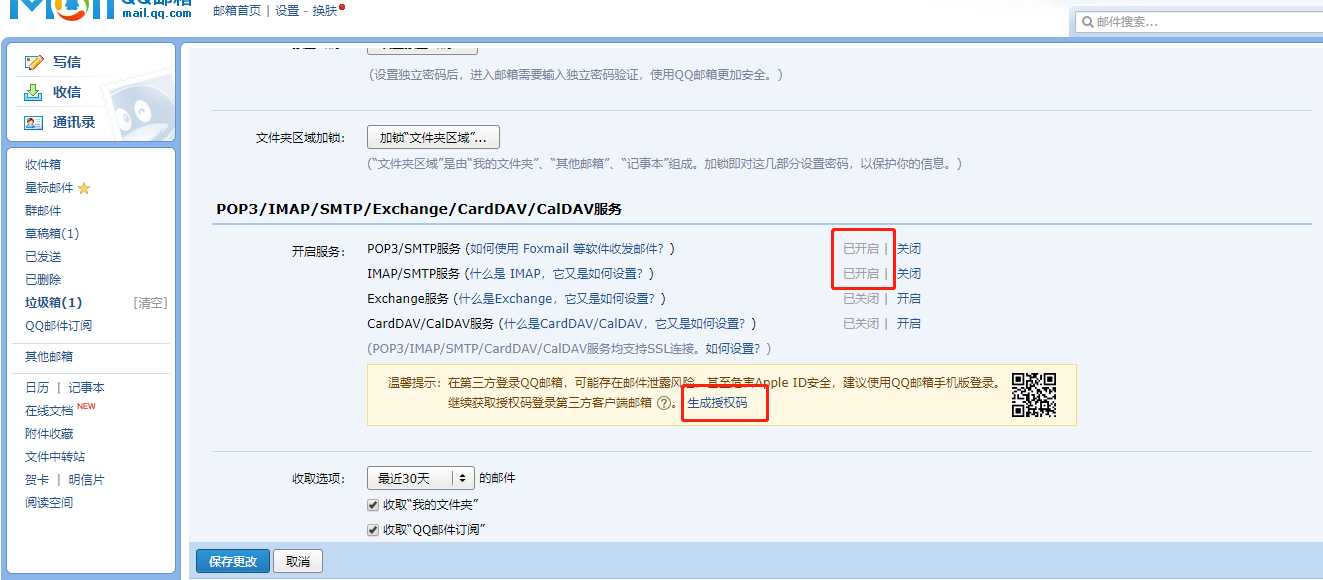Open the 已删除 folder
Viewport: 1323px width, 580px height.
point(43,280)
